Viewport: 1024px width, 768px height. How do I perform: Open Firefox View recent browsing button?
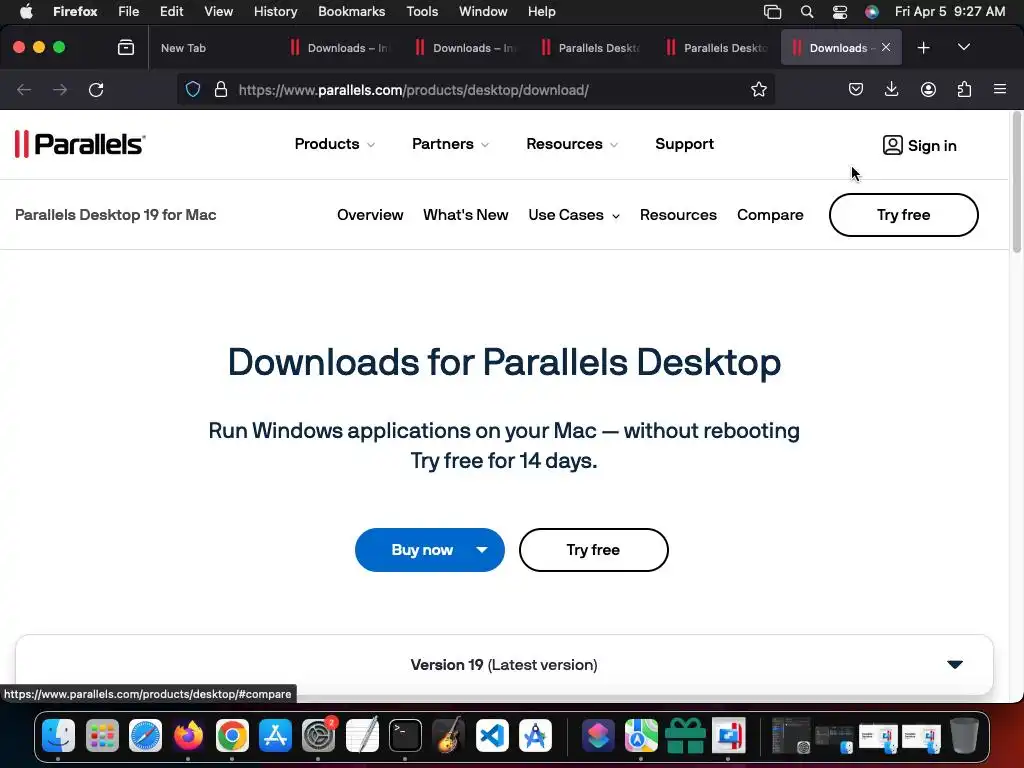pyautogui.click(x=126, y=47)
